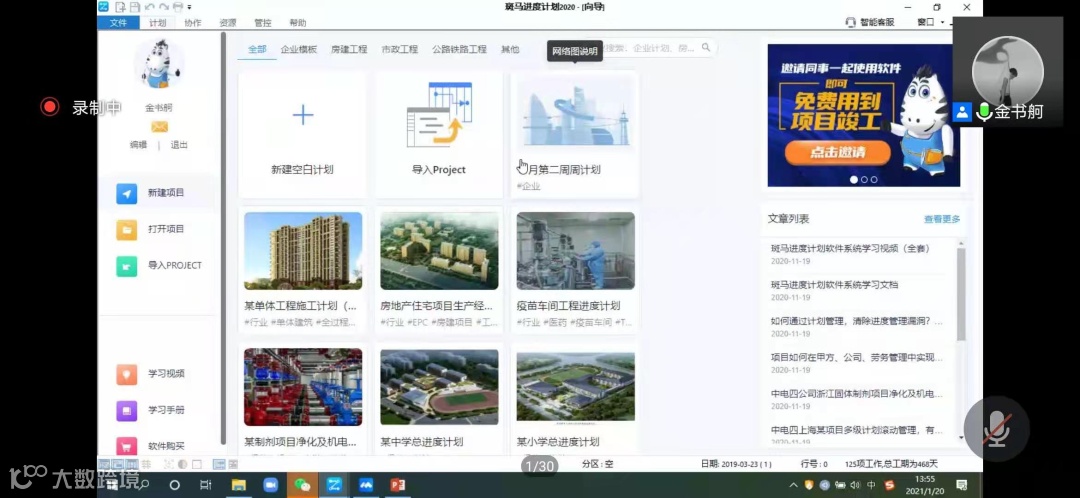The width and height of the screenshot is (1080, 498).
Task: Select the 全部 template category tab
Action: [x=257, y=49]
